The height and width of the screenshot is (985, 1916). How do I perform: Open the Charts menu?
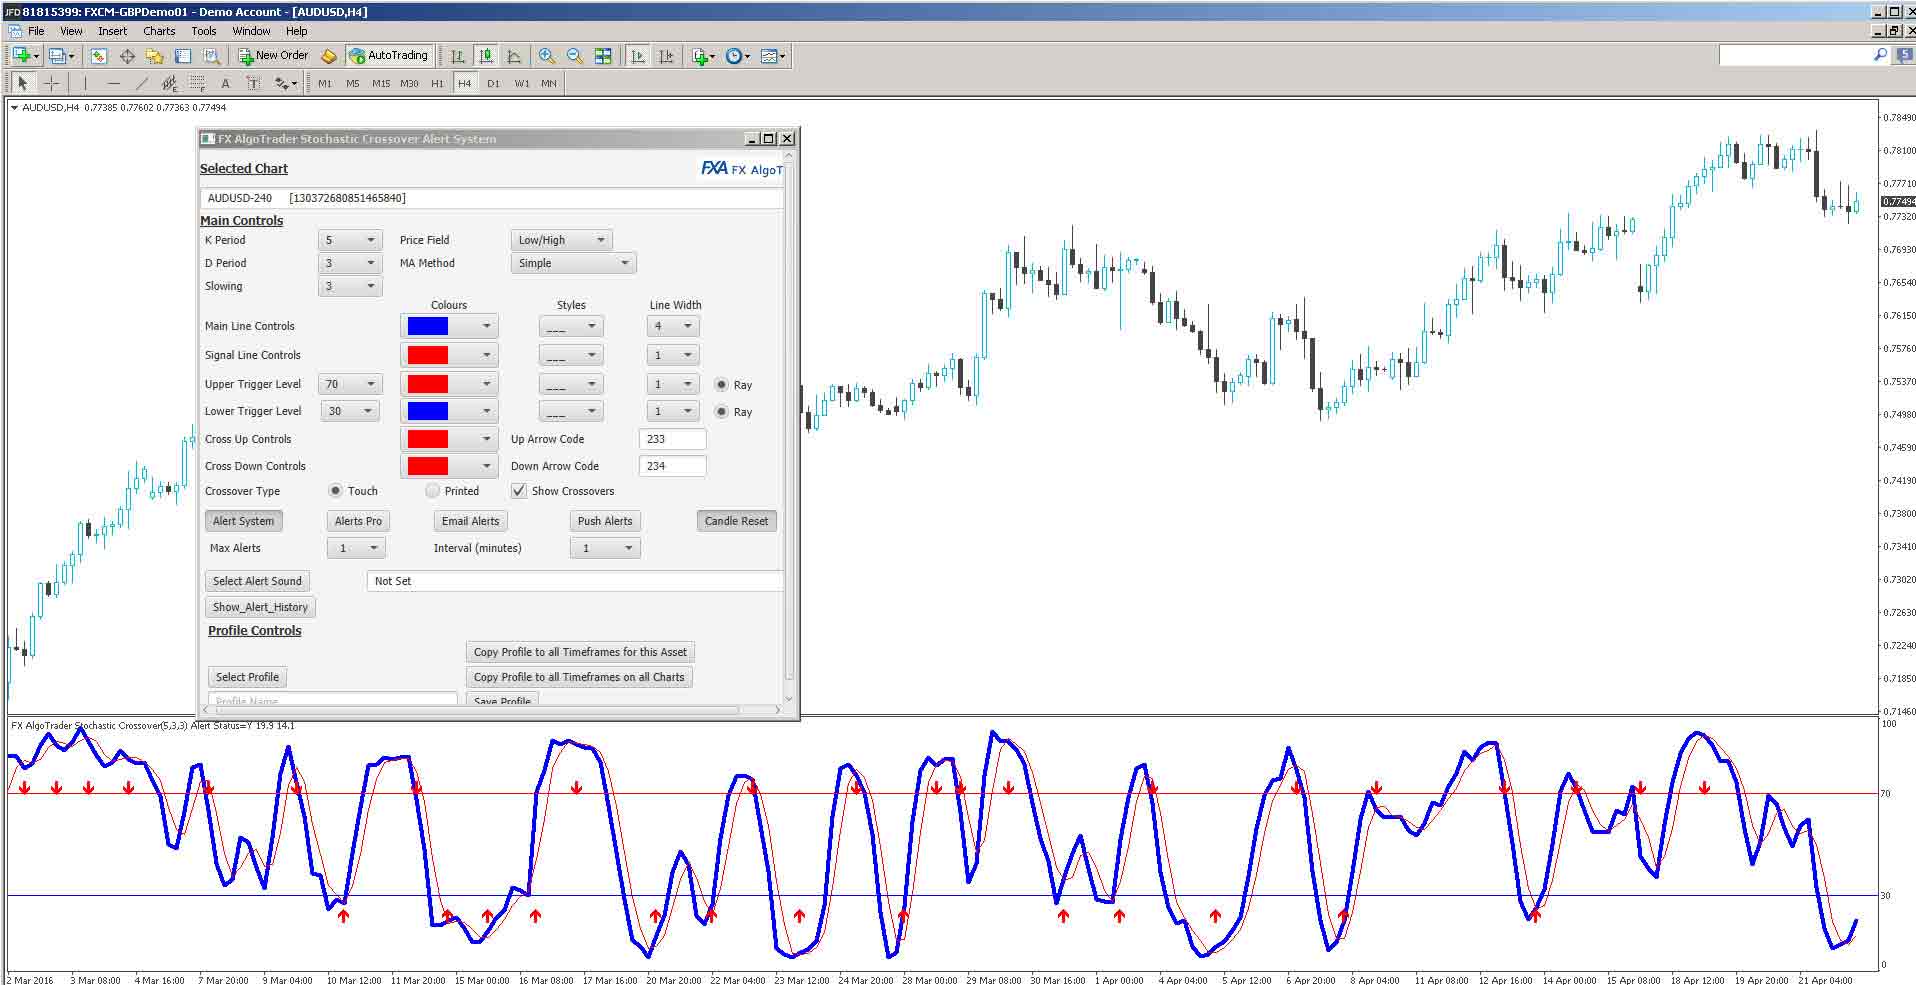(x=158, y=31)
